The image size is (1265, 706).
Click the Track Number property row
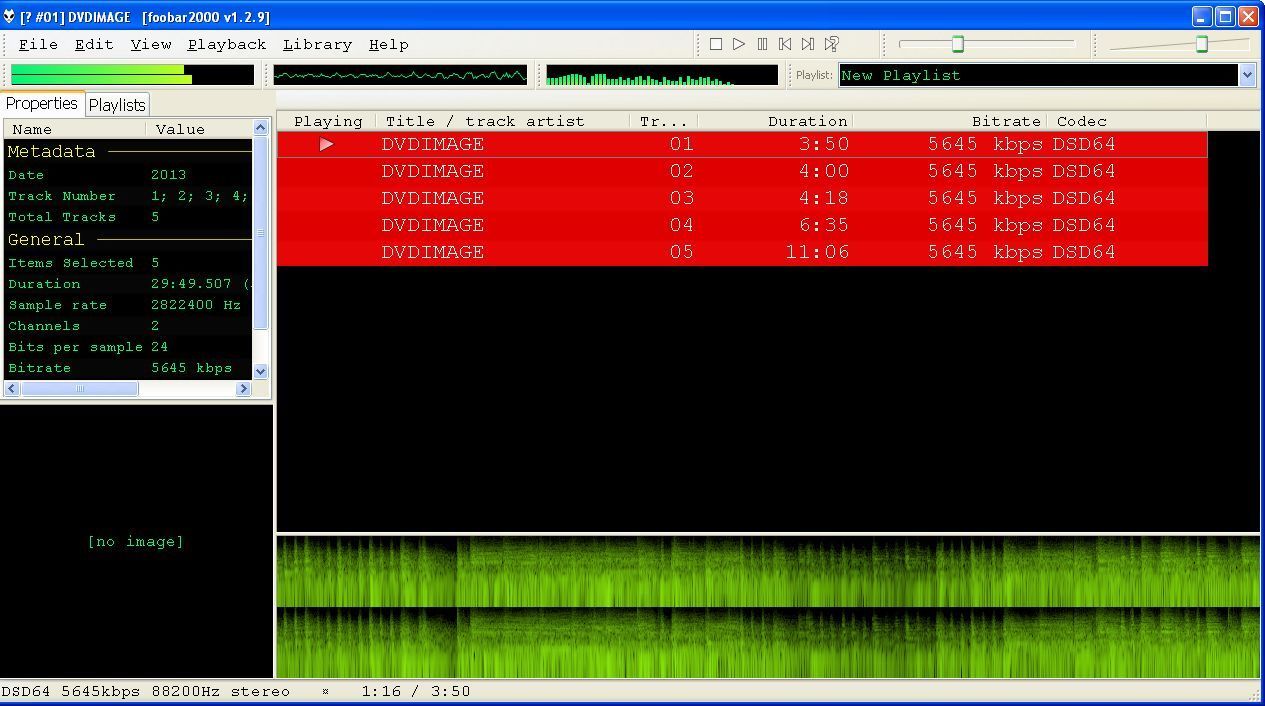click(128, 196)
